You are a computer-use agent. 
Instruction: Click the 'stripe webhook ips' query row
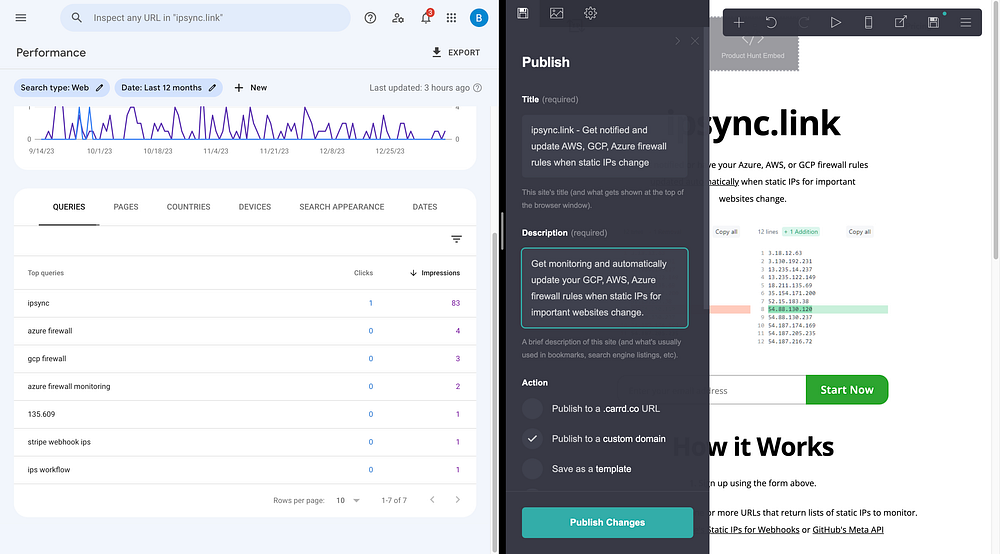point(245,442)
